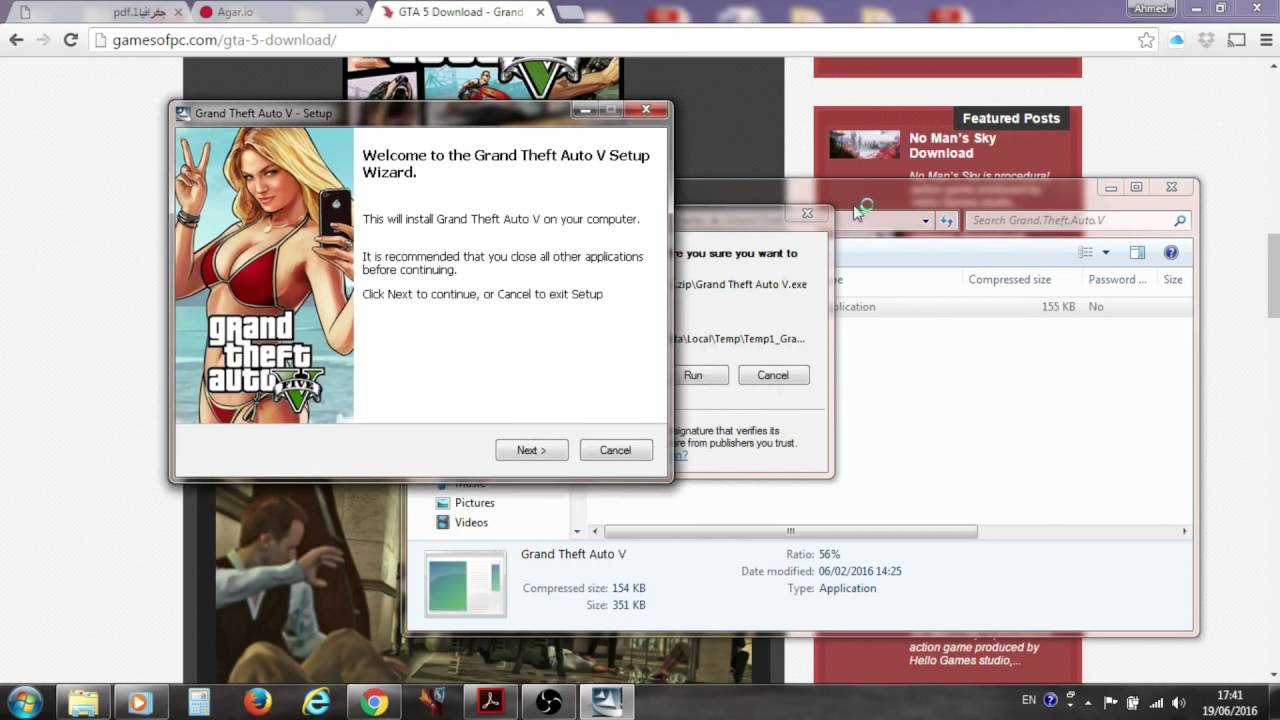Open Pictures in the Explorer navigation pane
This screenshot has height=720, width=1280.
click(x=474, y=503)
